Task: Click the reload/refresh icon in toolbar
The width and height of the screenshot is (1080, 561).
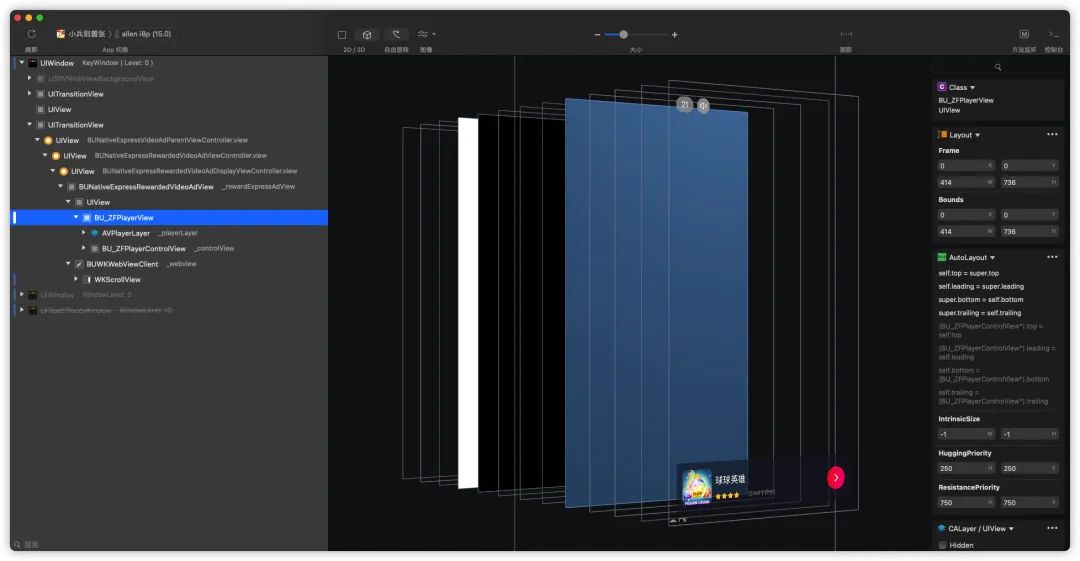Action: point(32,34)
